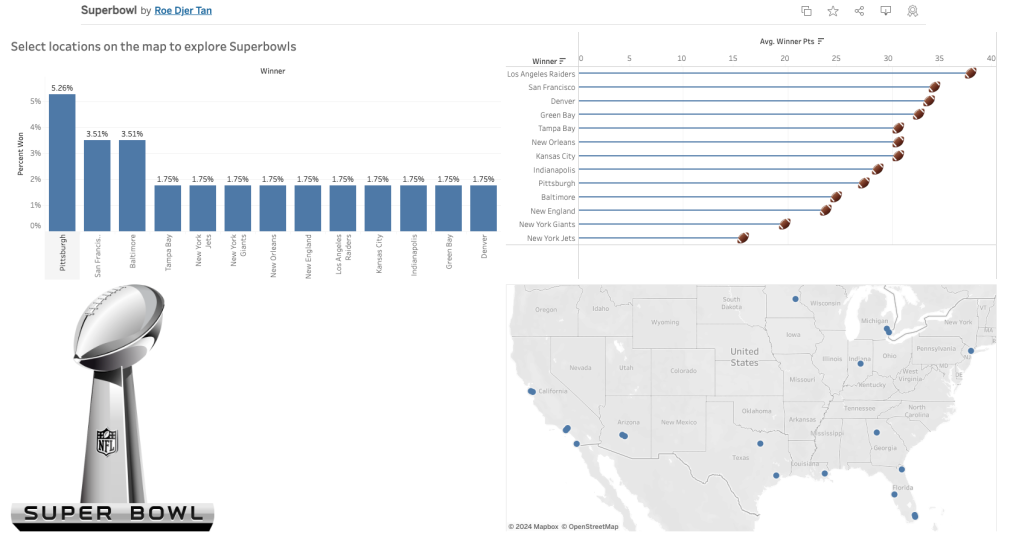Click the award ribbon badge icon

913,11
